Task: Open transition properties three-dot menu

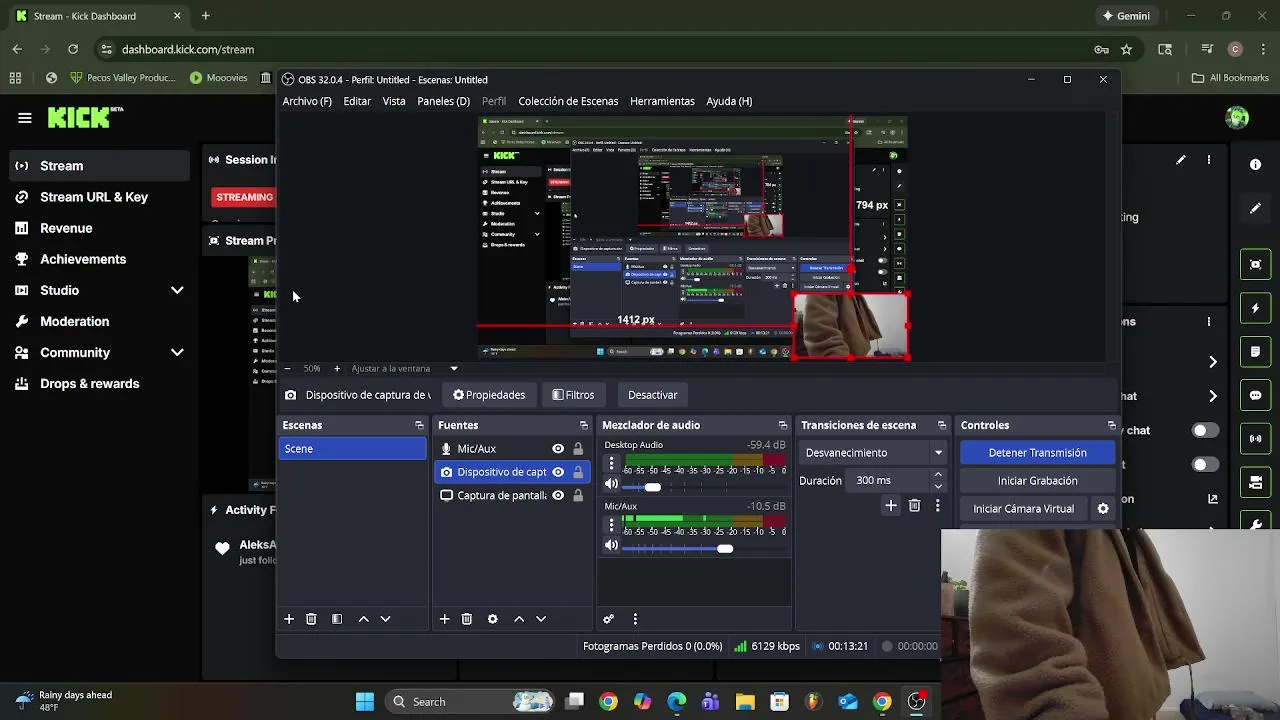Action: click(x=937, y=506)
